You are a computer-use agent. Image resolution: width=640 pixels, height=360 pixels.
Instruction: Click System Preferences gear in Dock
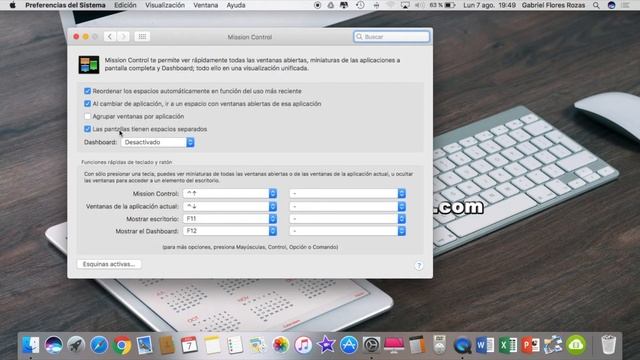[371, 345]
